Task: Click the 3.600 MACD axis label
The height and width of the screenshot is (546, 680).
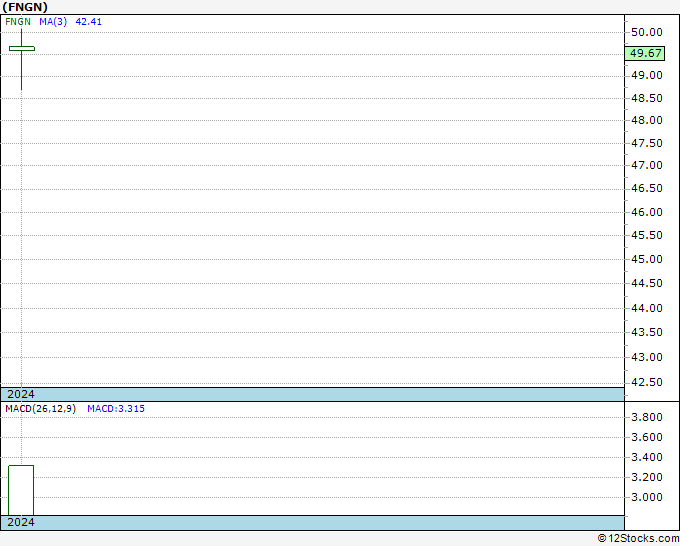Action: (x=647, y=437)
